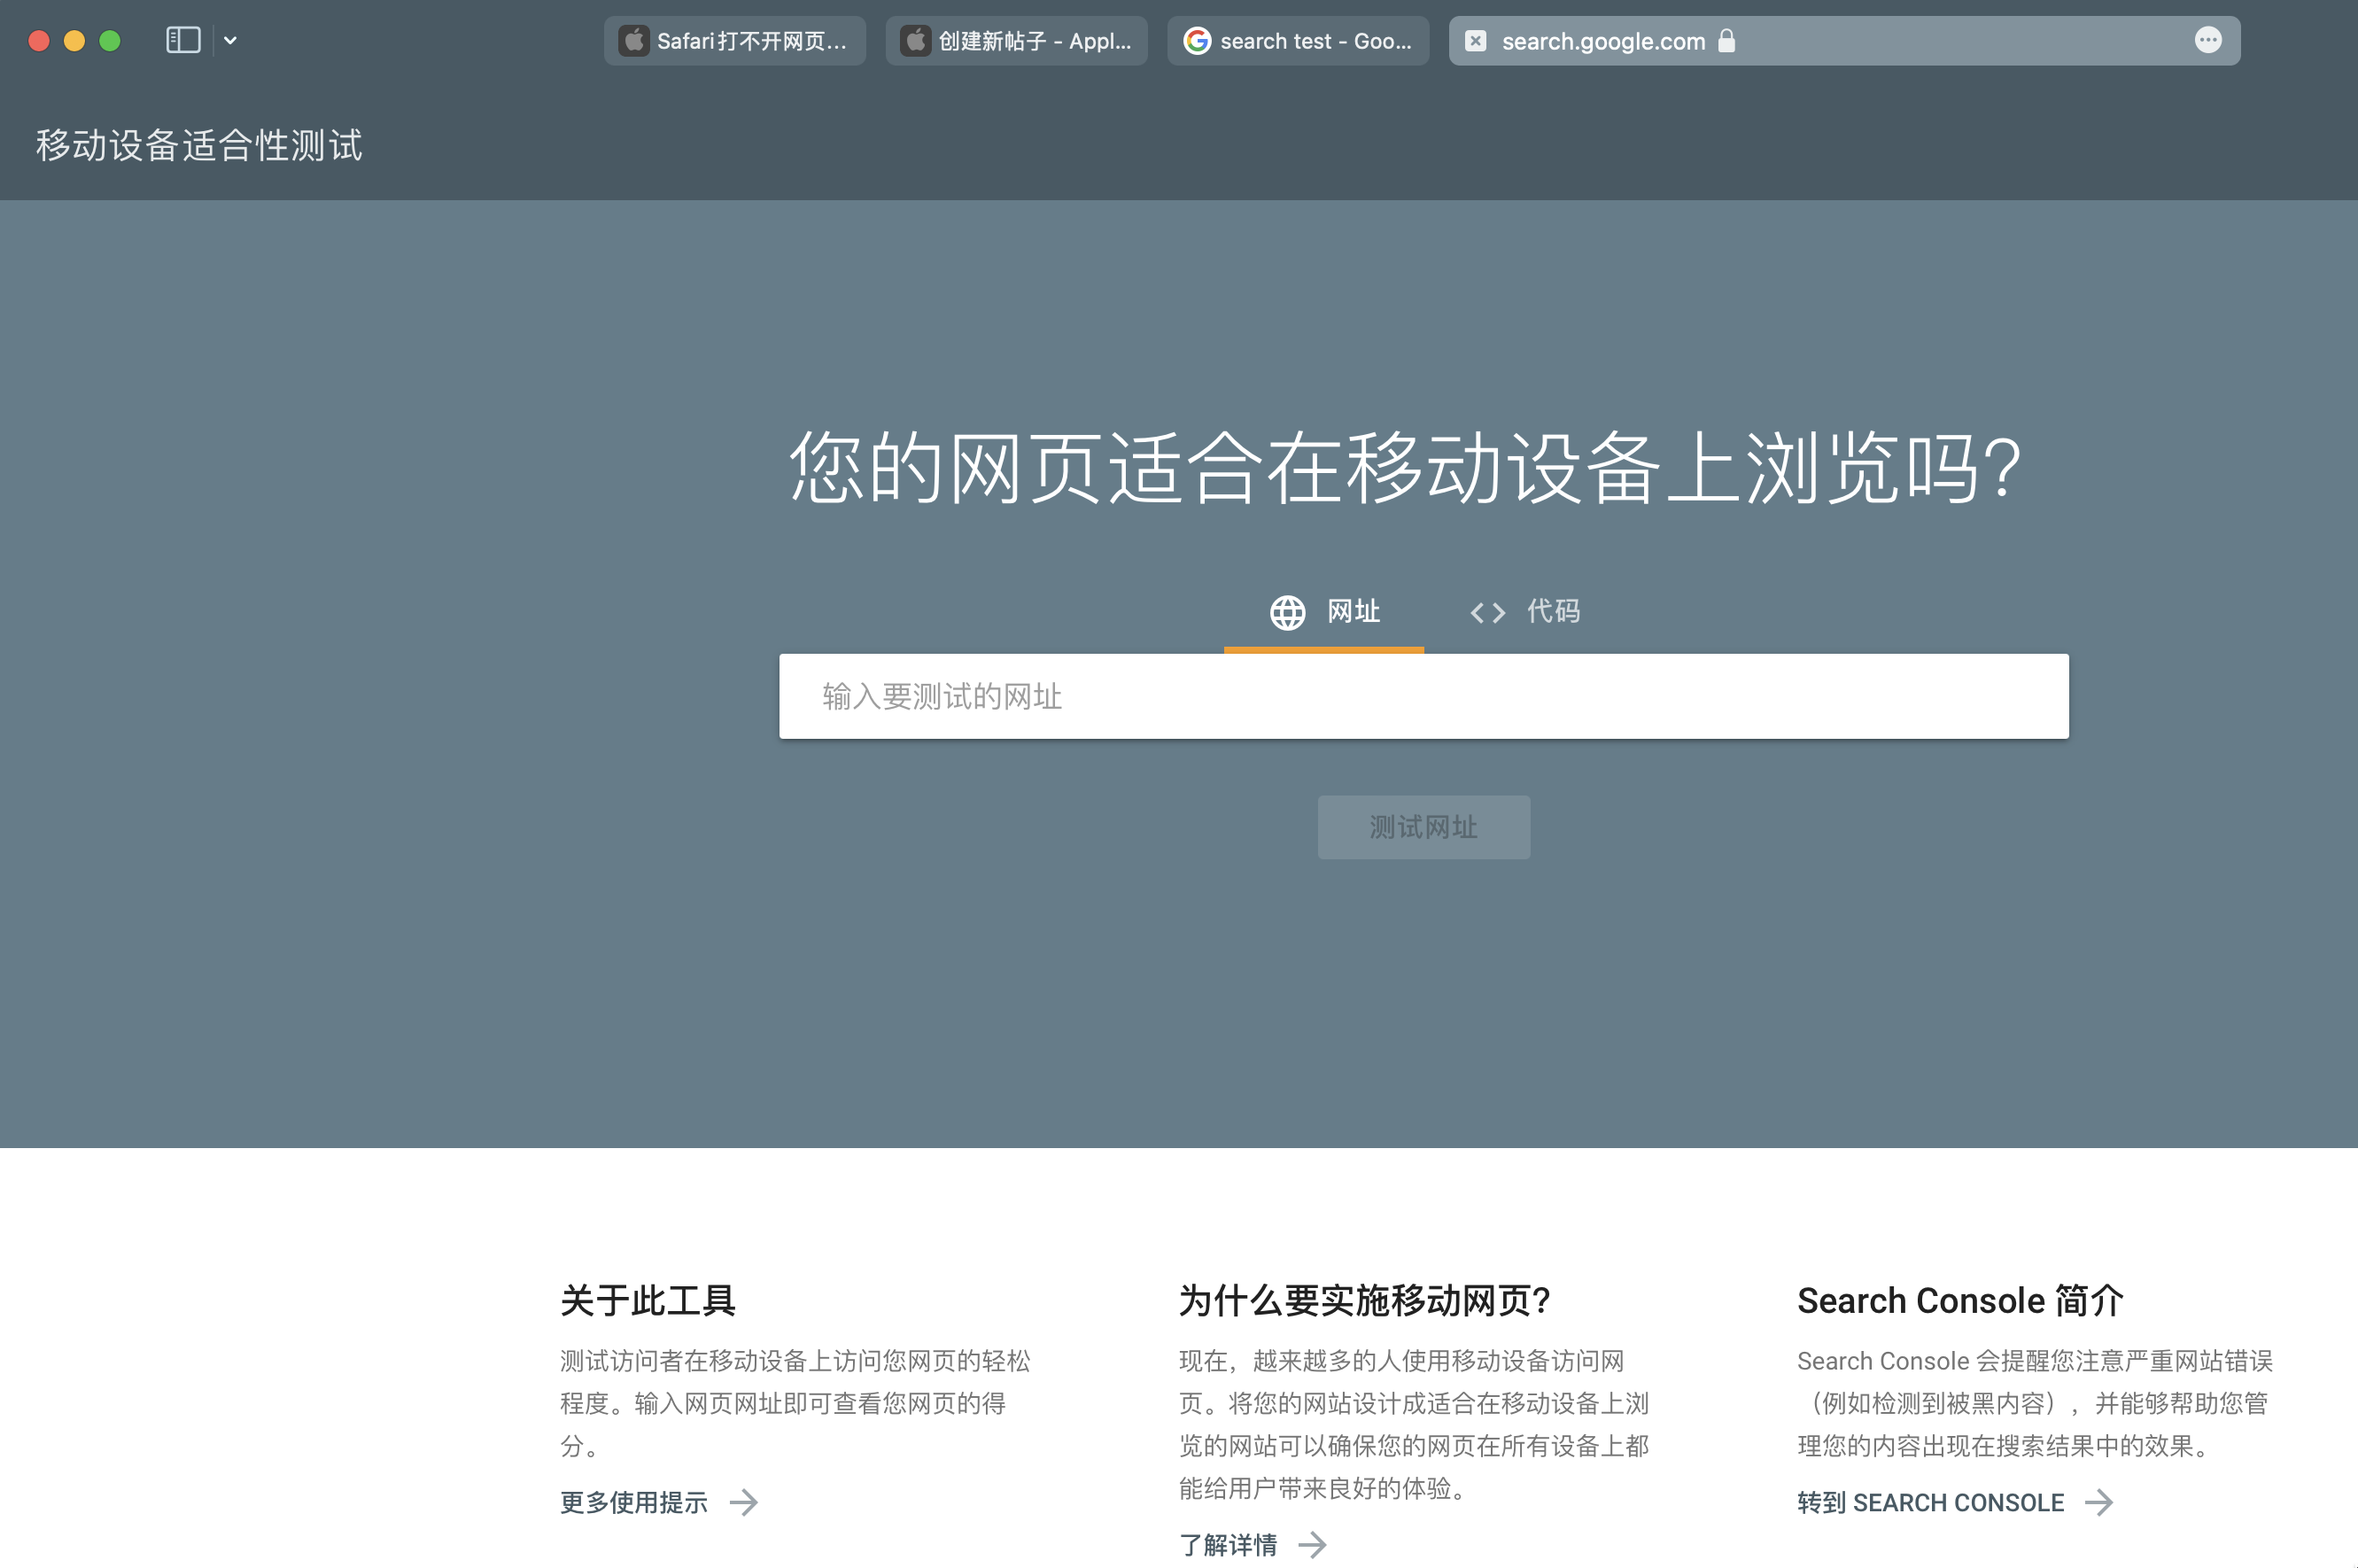Toggle the Safari sidebar icon
2358x1568 pixels.
point(183,40)
